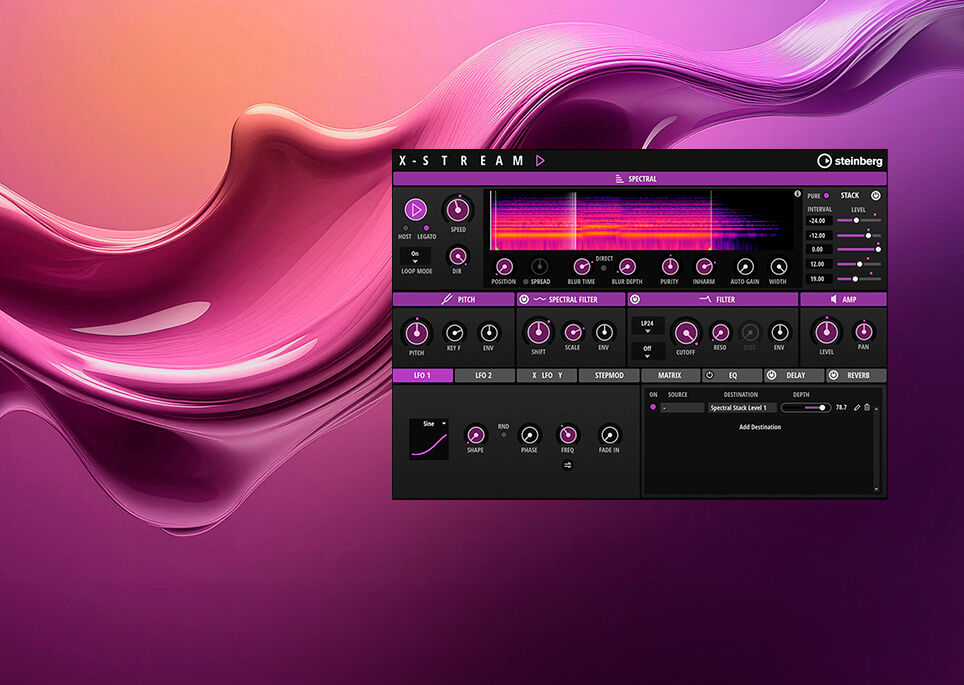Open the LOOP MODE dropdown
The height and width of the screenshot is (685, 964).
415,256
